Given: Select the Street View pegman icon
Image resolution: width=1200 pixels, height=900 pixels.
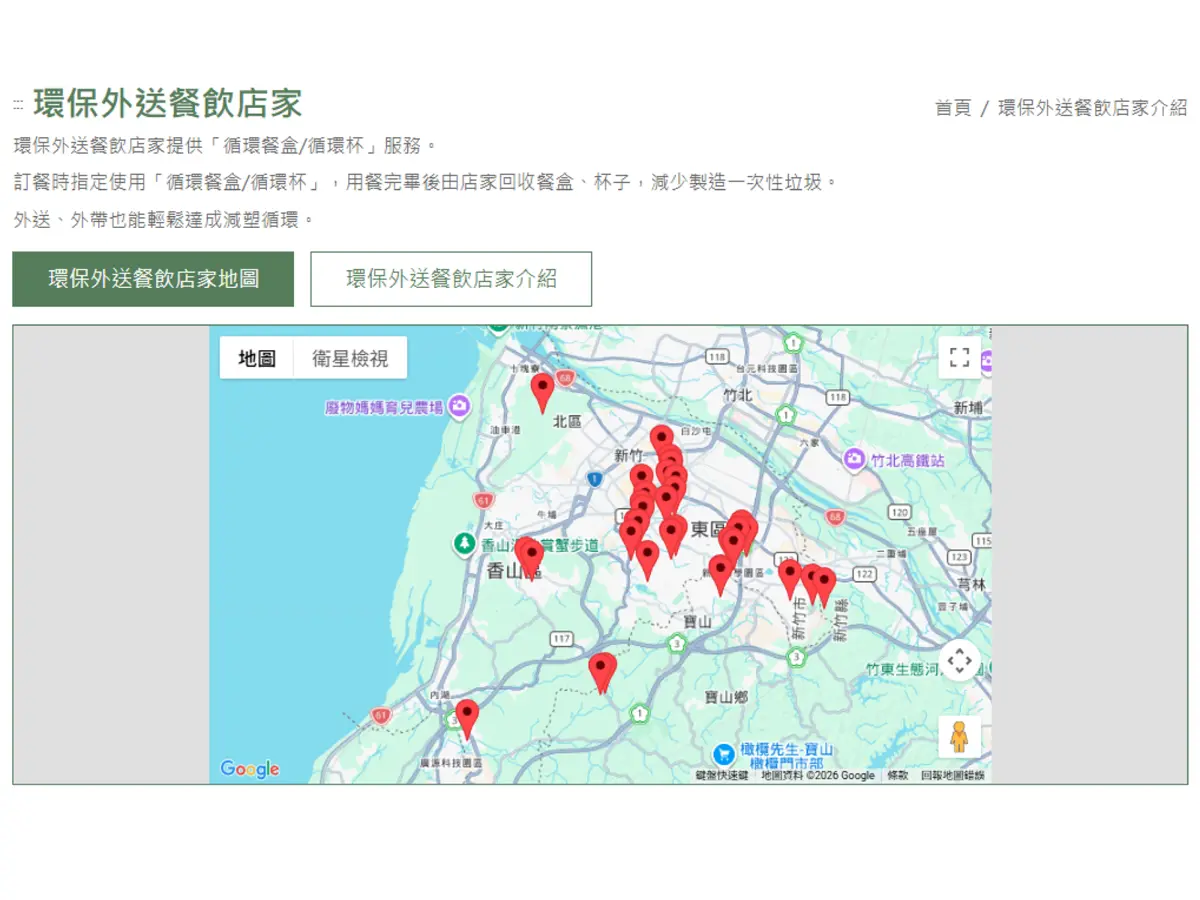Looking at the screenshot, I should (959, 737).
